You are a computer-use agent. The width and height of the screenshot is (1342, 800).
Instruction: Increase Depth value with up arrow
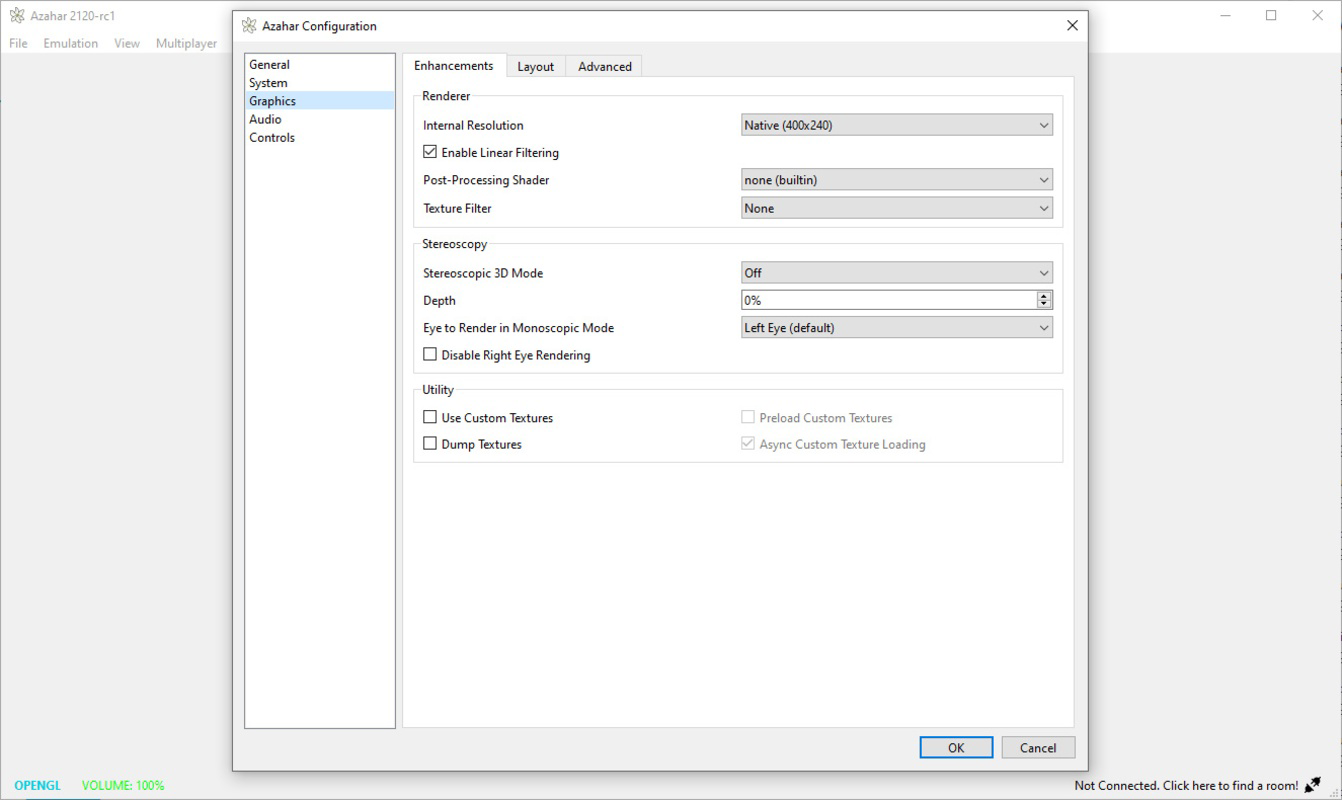pyautogui.click(x=1044, y=296)
